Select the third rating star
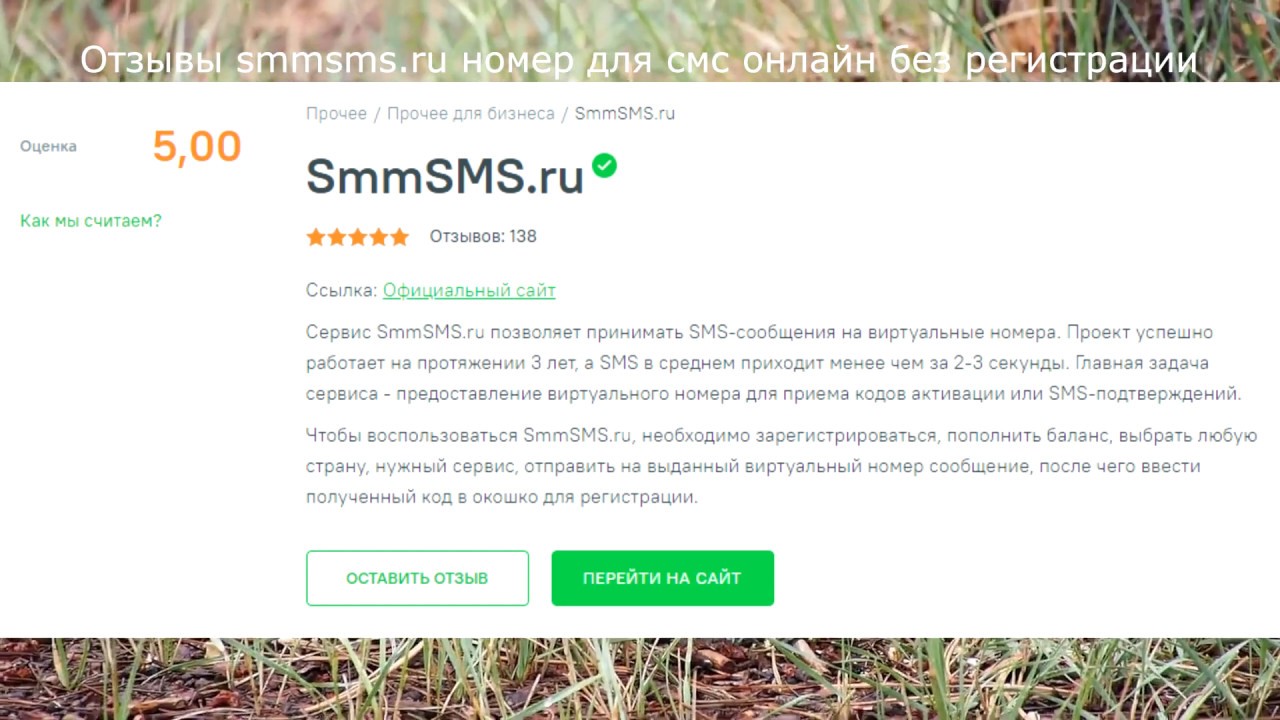The width and height of the screenshot is (1280, 720). click(358, 237)
